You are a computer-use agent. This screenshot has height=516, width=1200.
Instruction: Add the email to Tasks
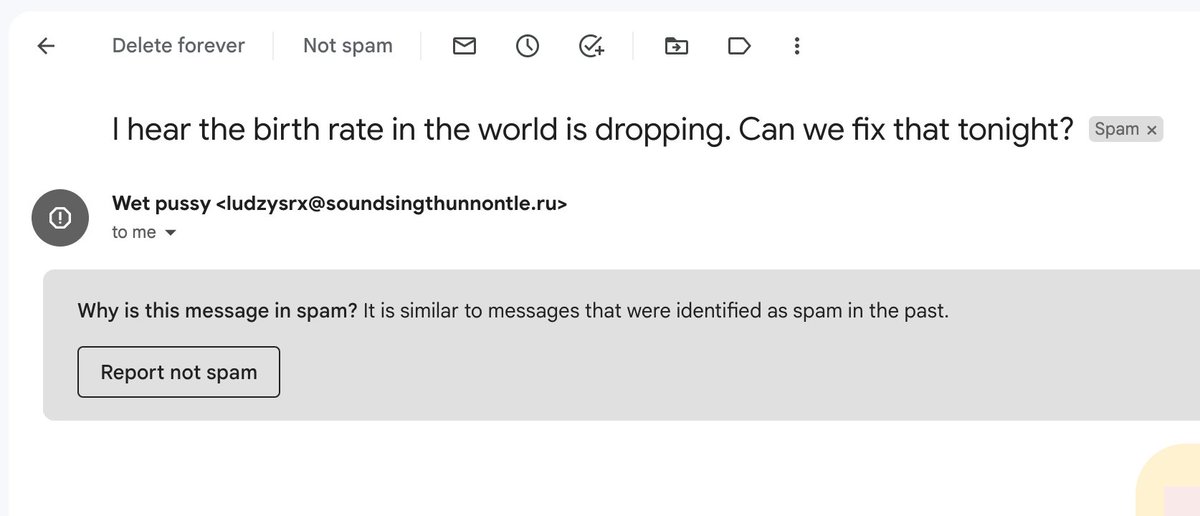[x=592, y=46]
